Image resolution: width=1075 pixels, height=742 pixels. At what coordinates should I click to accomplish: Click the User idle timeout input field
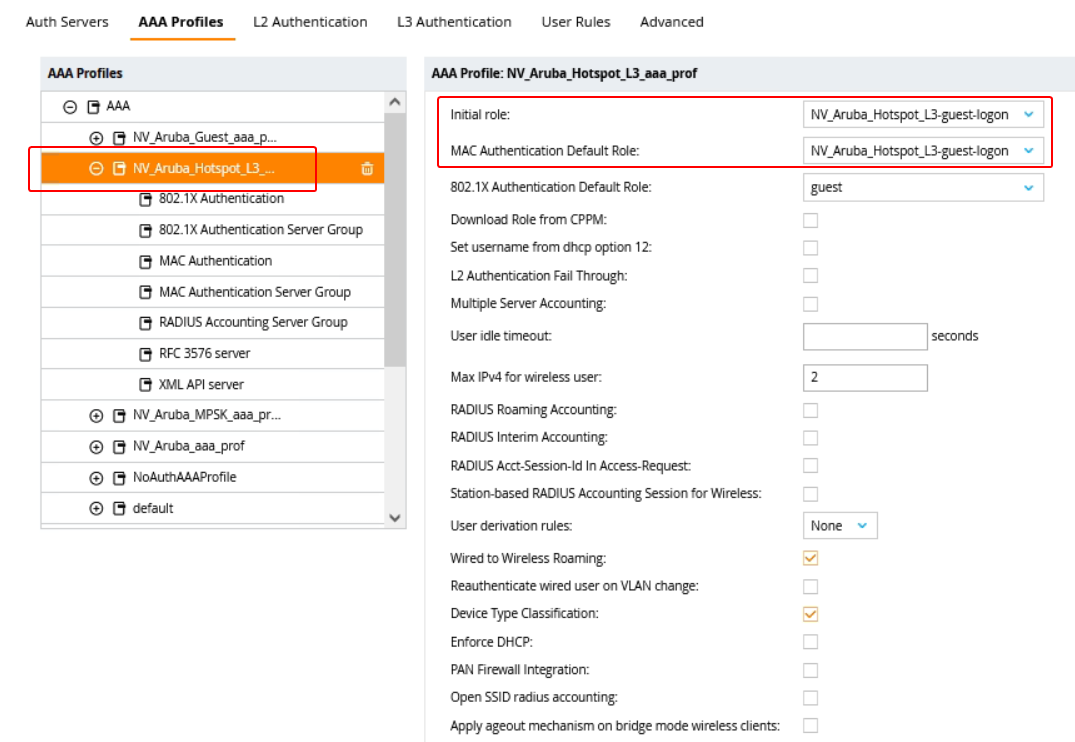click(x=864, y=336)
